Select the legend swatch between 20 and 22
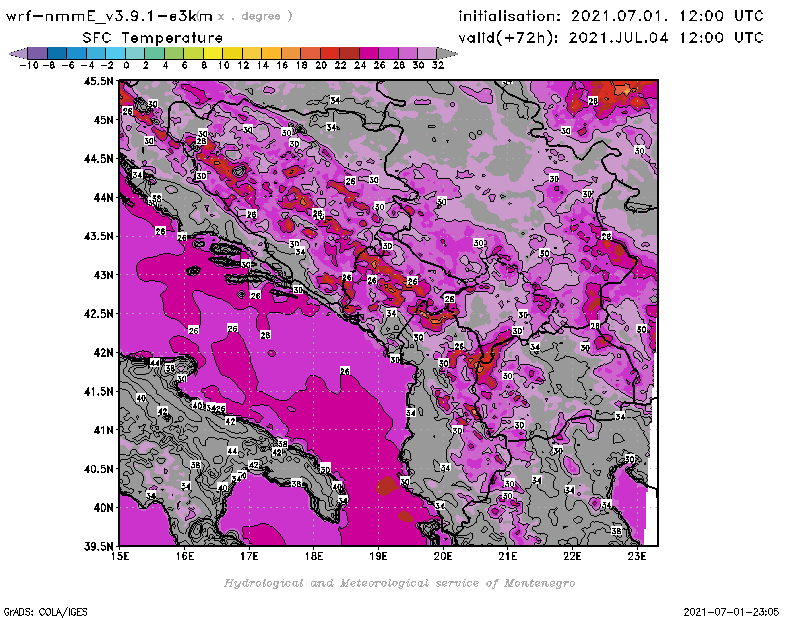 (x=329, y=52)
